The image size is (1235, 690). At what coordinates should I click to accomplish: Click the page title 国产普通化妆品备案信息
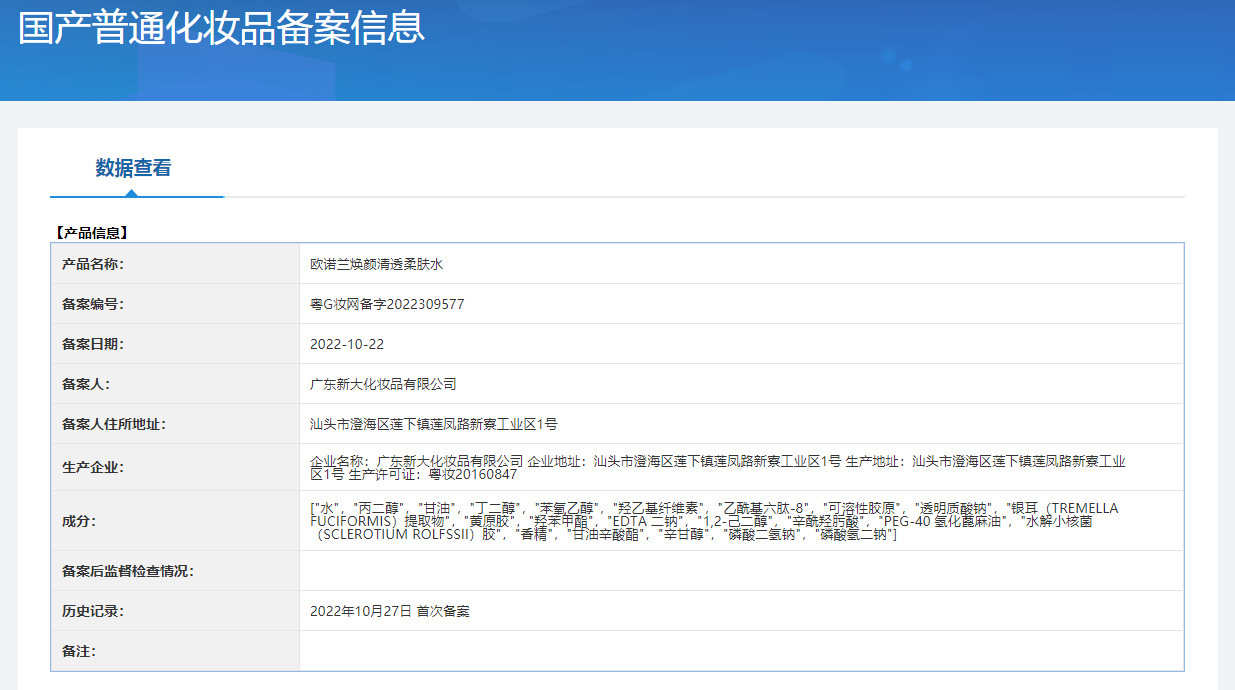(x=221, y=28)
